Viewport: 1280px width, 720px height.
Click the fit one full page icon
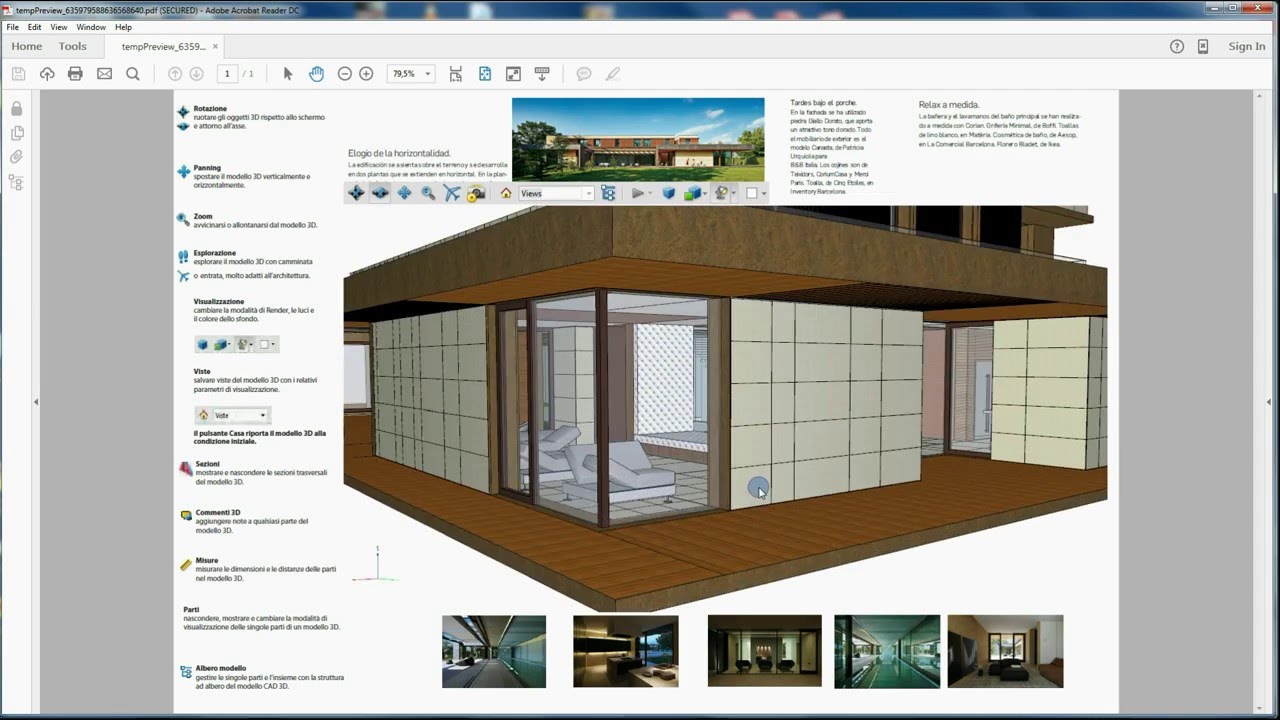pyautogui.click(x=485, y=74)
